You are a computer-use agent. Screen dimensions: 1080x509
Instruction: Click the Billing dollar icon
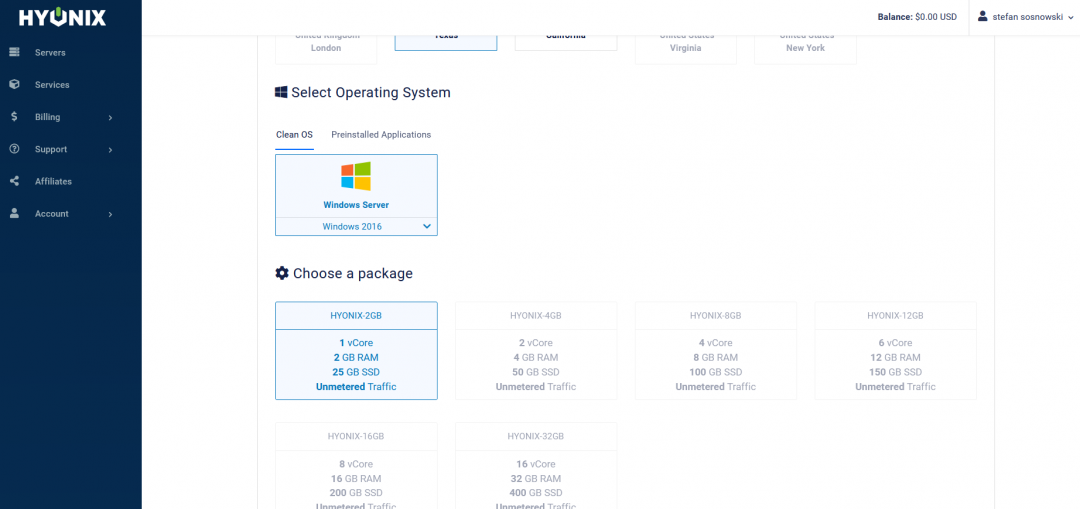coord(14,117)
